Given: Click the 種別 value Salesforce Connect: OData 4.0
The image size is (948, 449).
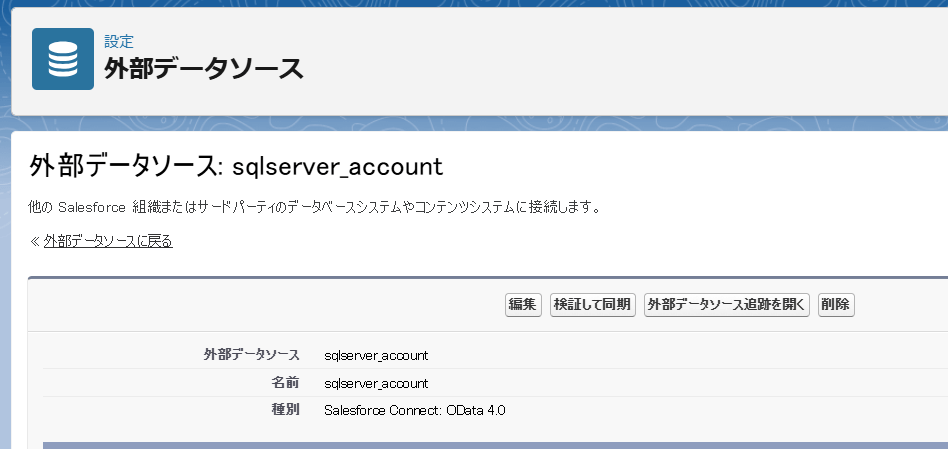Looking at the screenshot, I should click(x=415, y=410).
